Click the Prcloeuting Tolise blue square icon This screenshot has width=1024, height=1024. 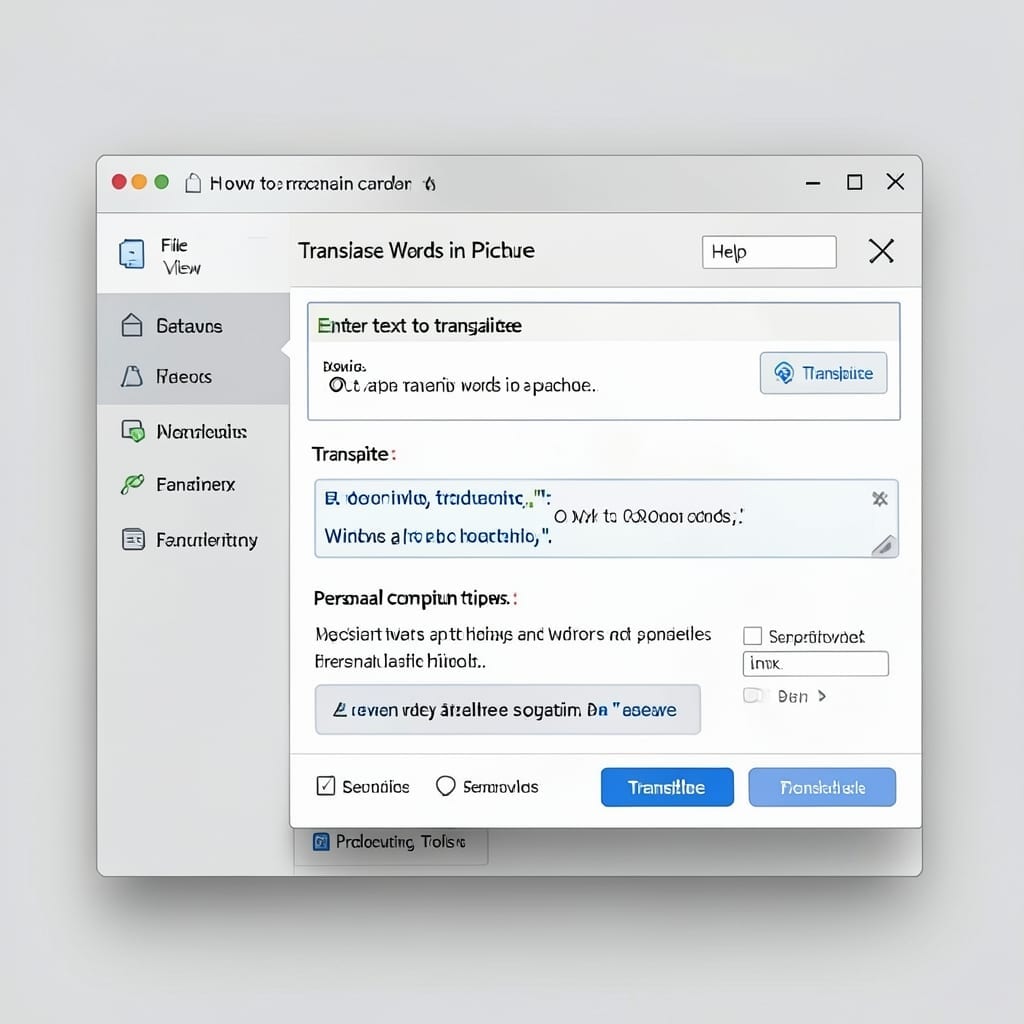(321, 842)
